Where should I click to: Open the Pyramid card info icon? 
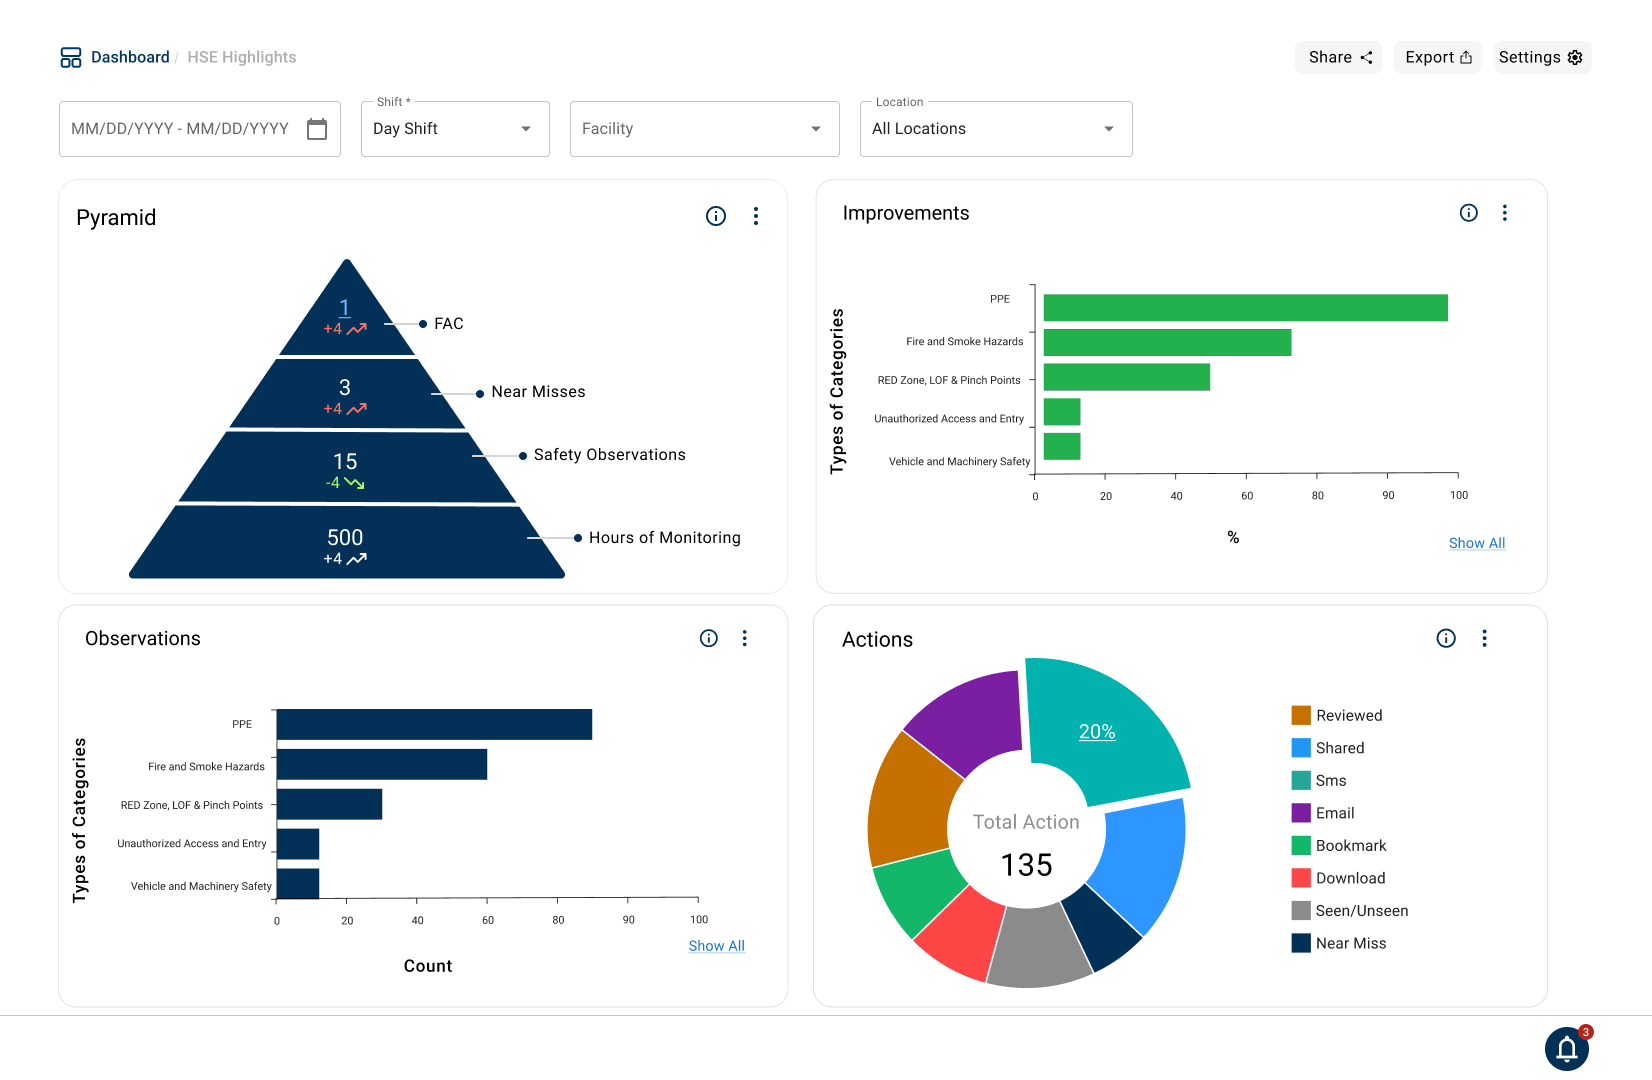coord(716,216)
